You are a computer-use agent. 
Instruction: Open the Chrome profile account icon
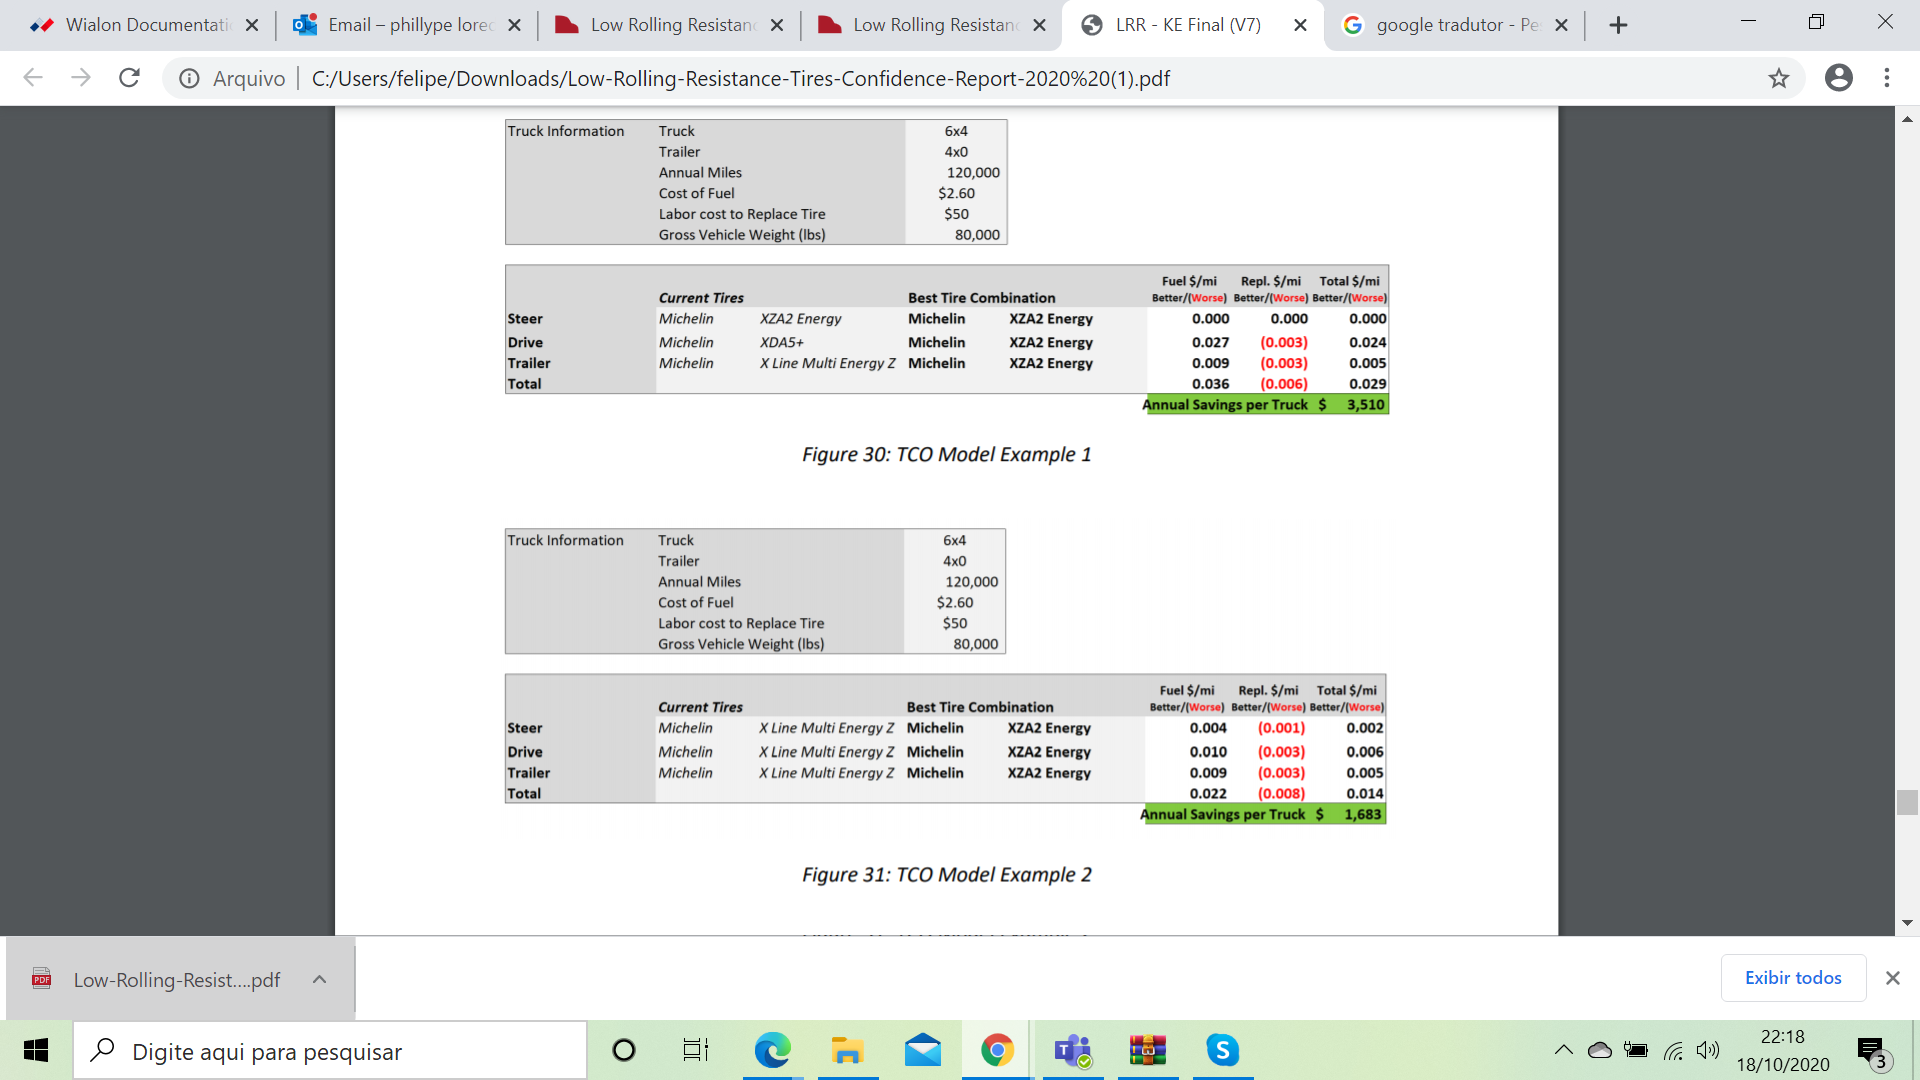pos(1838,78)
